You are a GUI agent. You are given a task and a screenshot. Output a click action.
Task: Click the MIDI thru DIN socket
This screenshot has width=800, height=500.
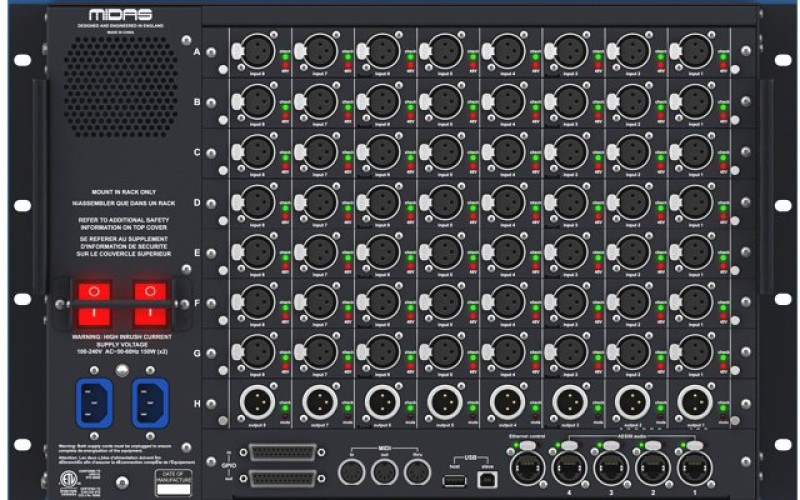coord(417,472)
